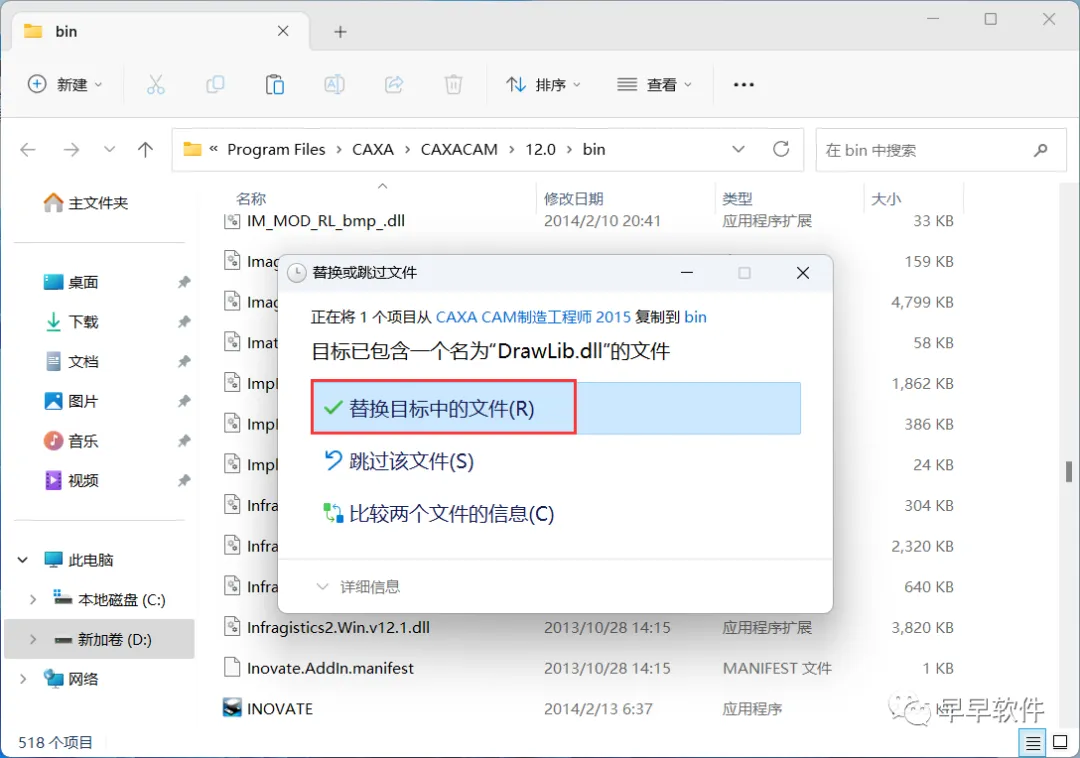Image resolution: width=1080 pixels, height=758 pixels.
Task: Open the 新建 new item dropdown
Action: [x=65, y=85]
